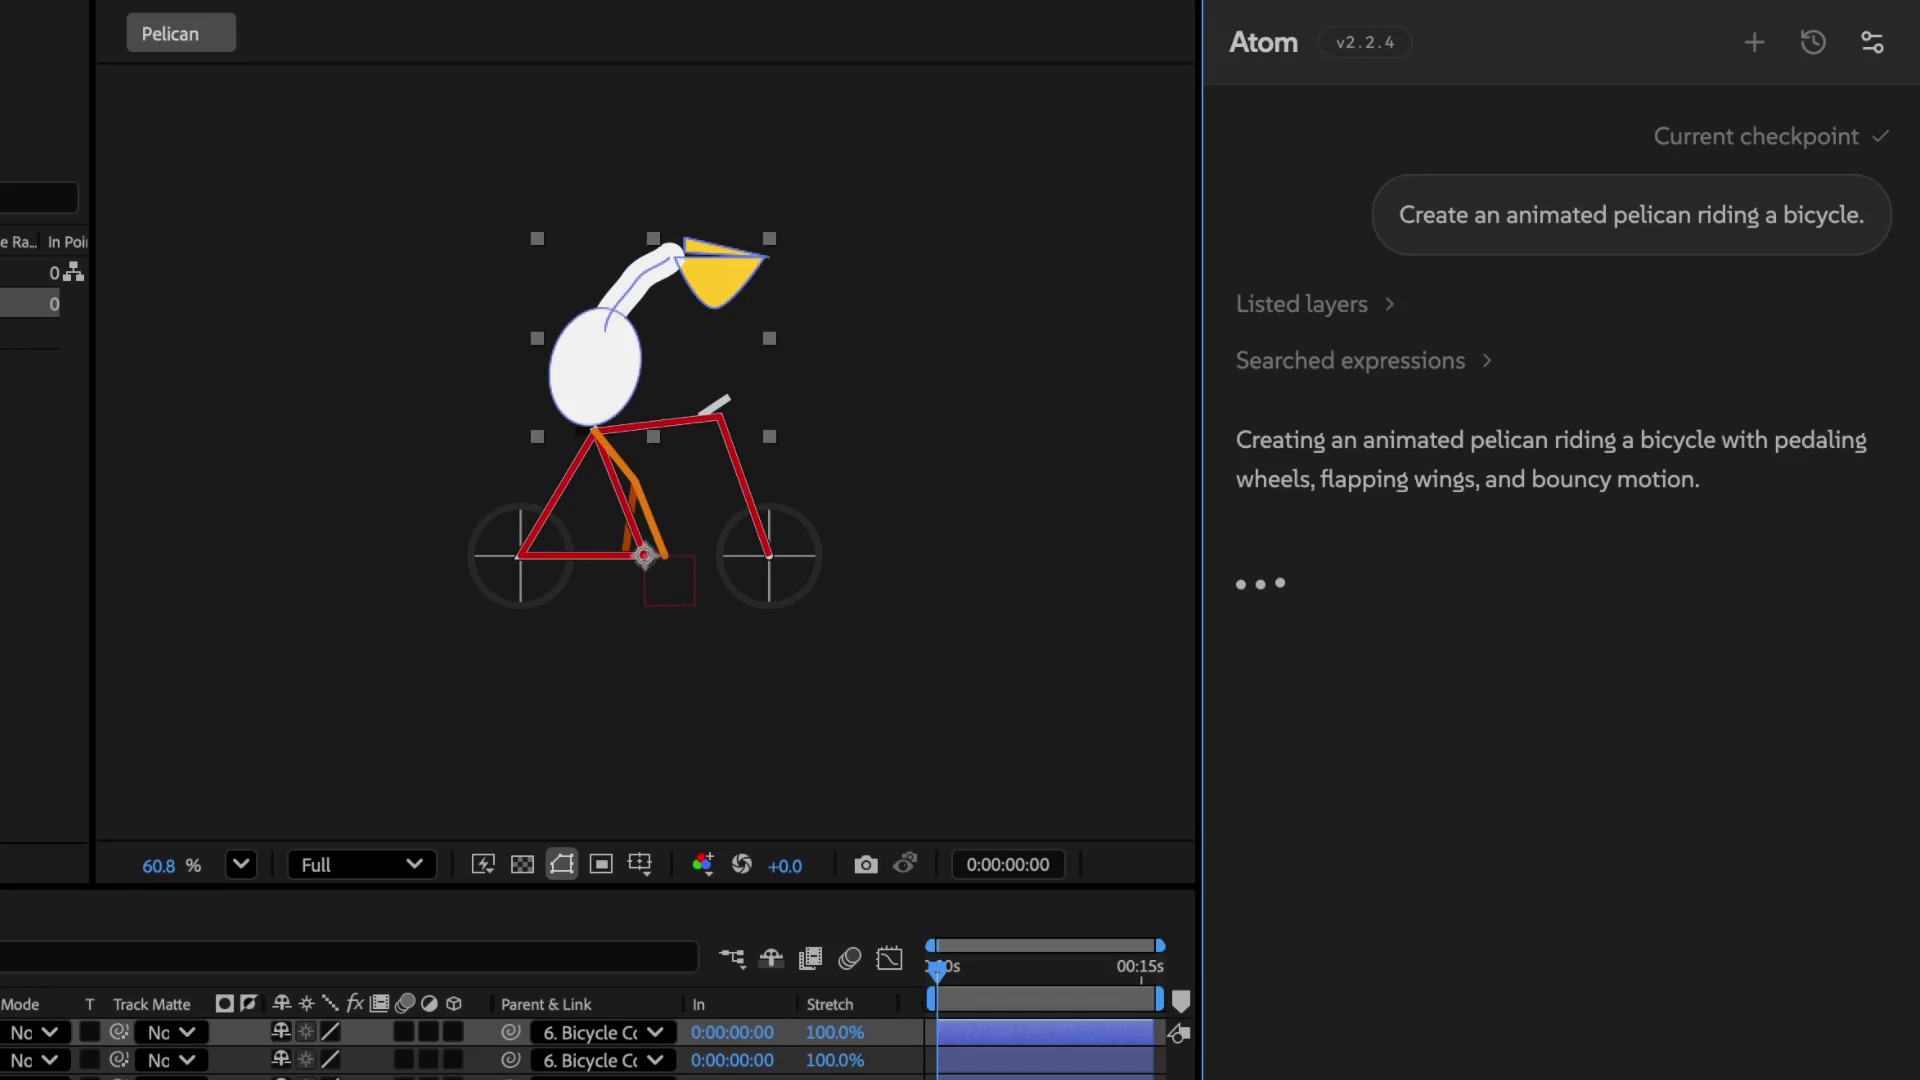Start a new chat in Atom panel
This screenshot has width=1920, height=1080.
click(1754, 42)
